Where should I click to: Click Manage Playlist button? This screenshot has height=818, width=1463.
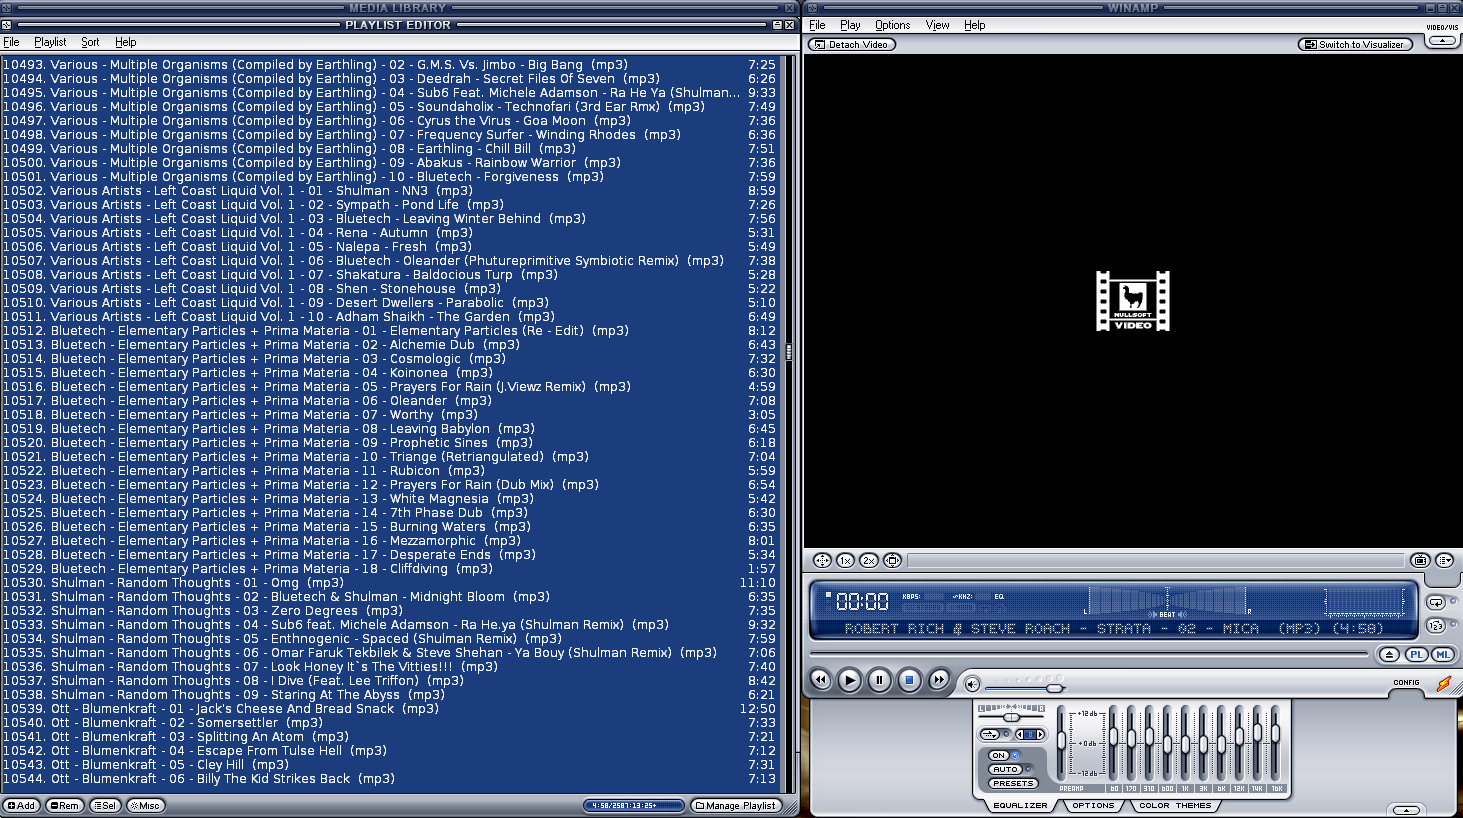(x=736, y=805)
